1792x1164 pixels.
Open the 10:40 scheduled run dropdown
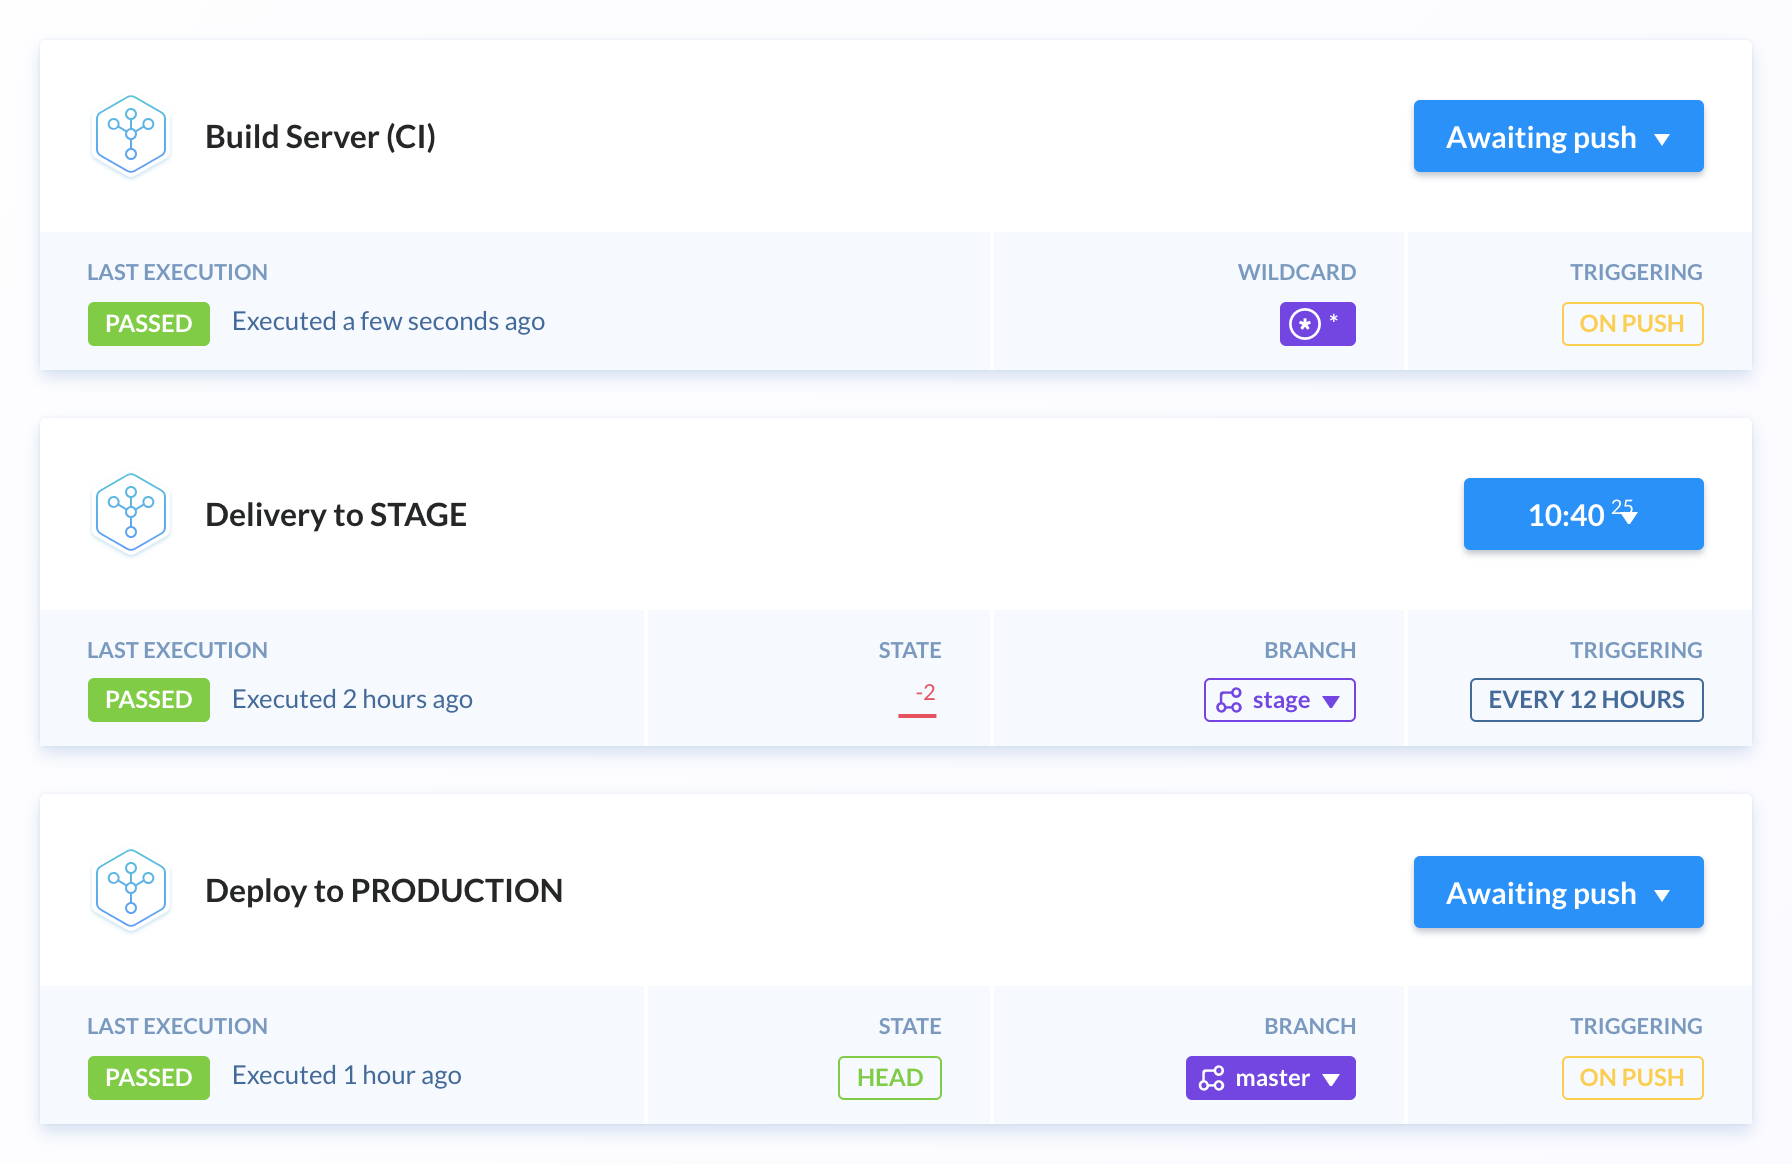click(x=1583, y=514)
